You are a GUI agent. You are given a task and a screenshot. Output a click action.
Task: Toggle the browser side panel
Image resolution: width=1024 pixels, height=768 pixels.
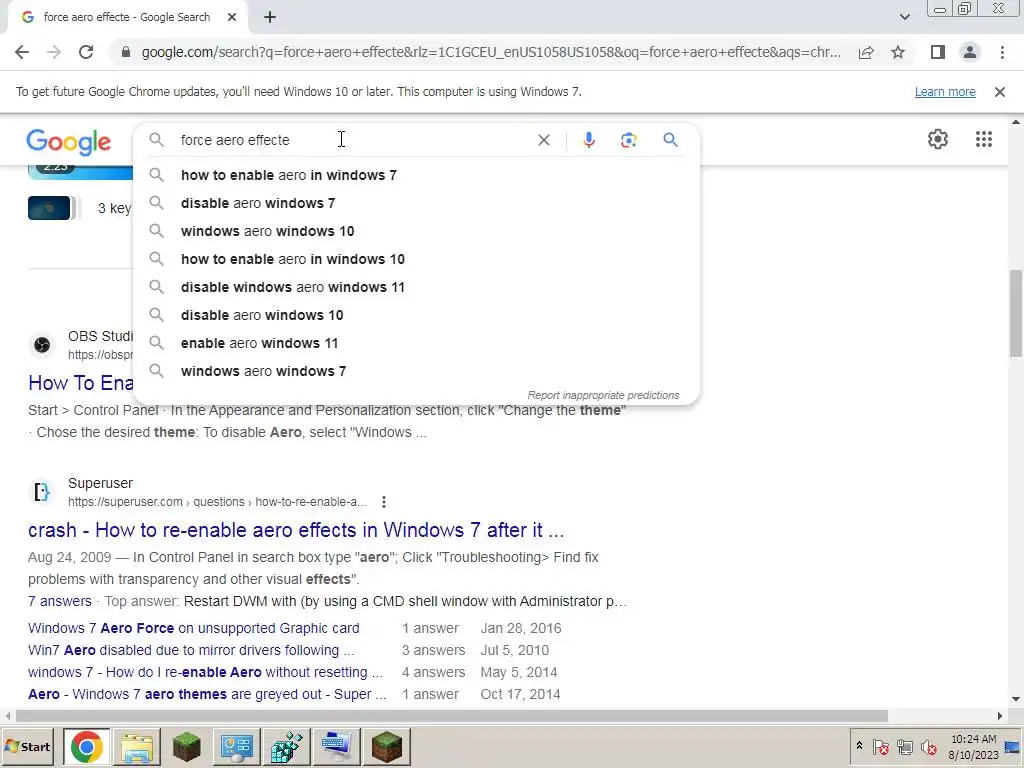tap(938, 52)
